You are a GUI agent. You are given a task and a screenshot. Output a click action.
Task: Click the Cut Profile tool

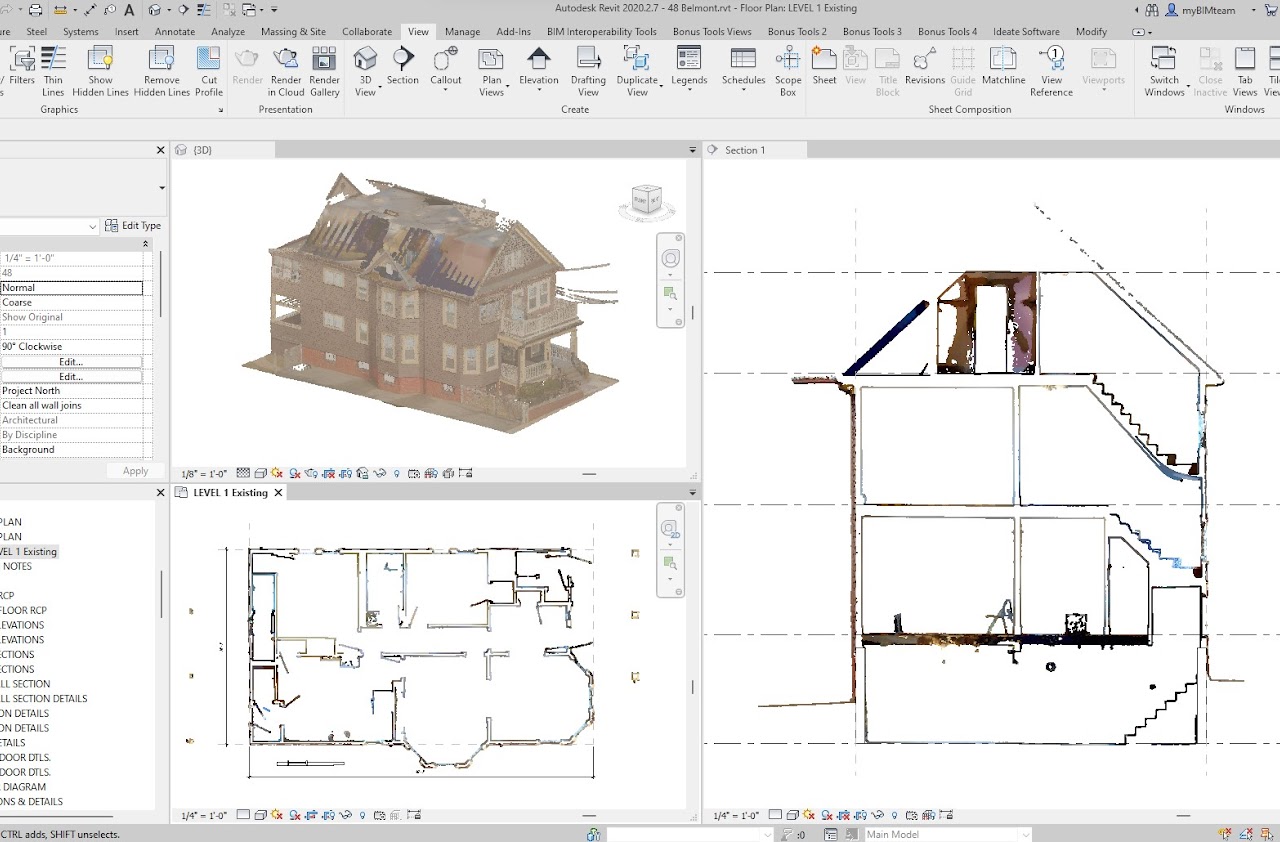click(209, 71)
